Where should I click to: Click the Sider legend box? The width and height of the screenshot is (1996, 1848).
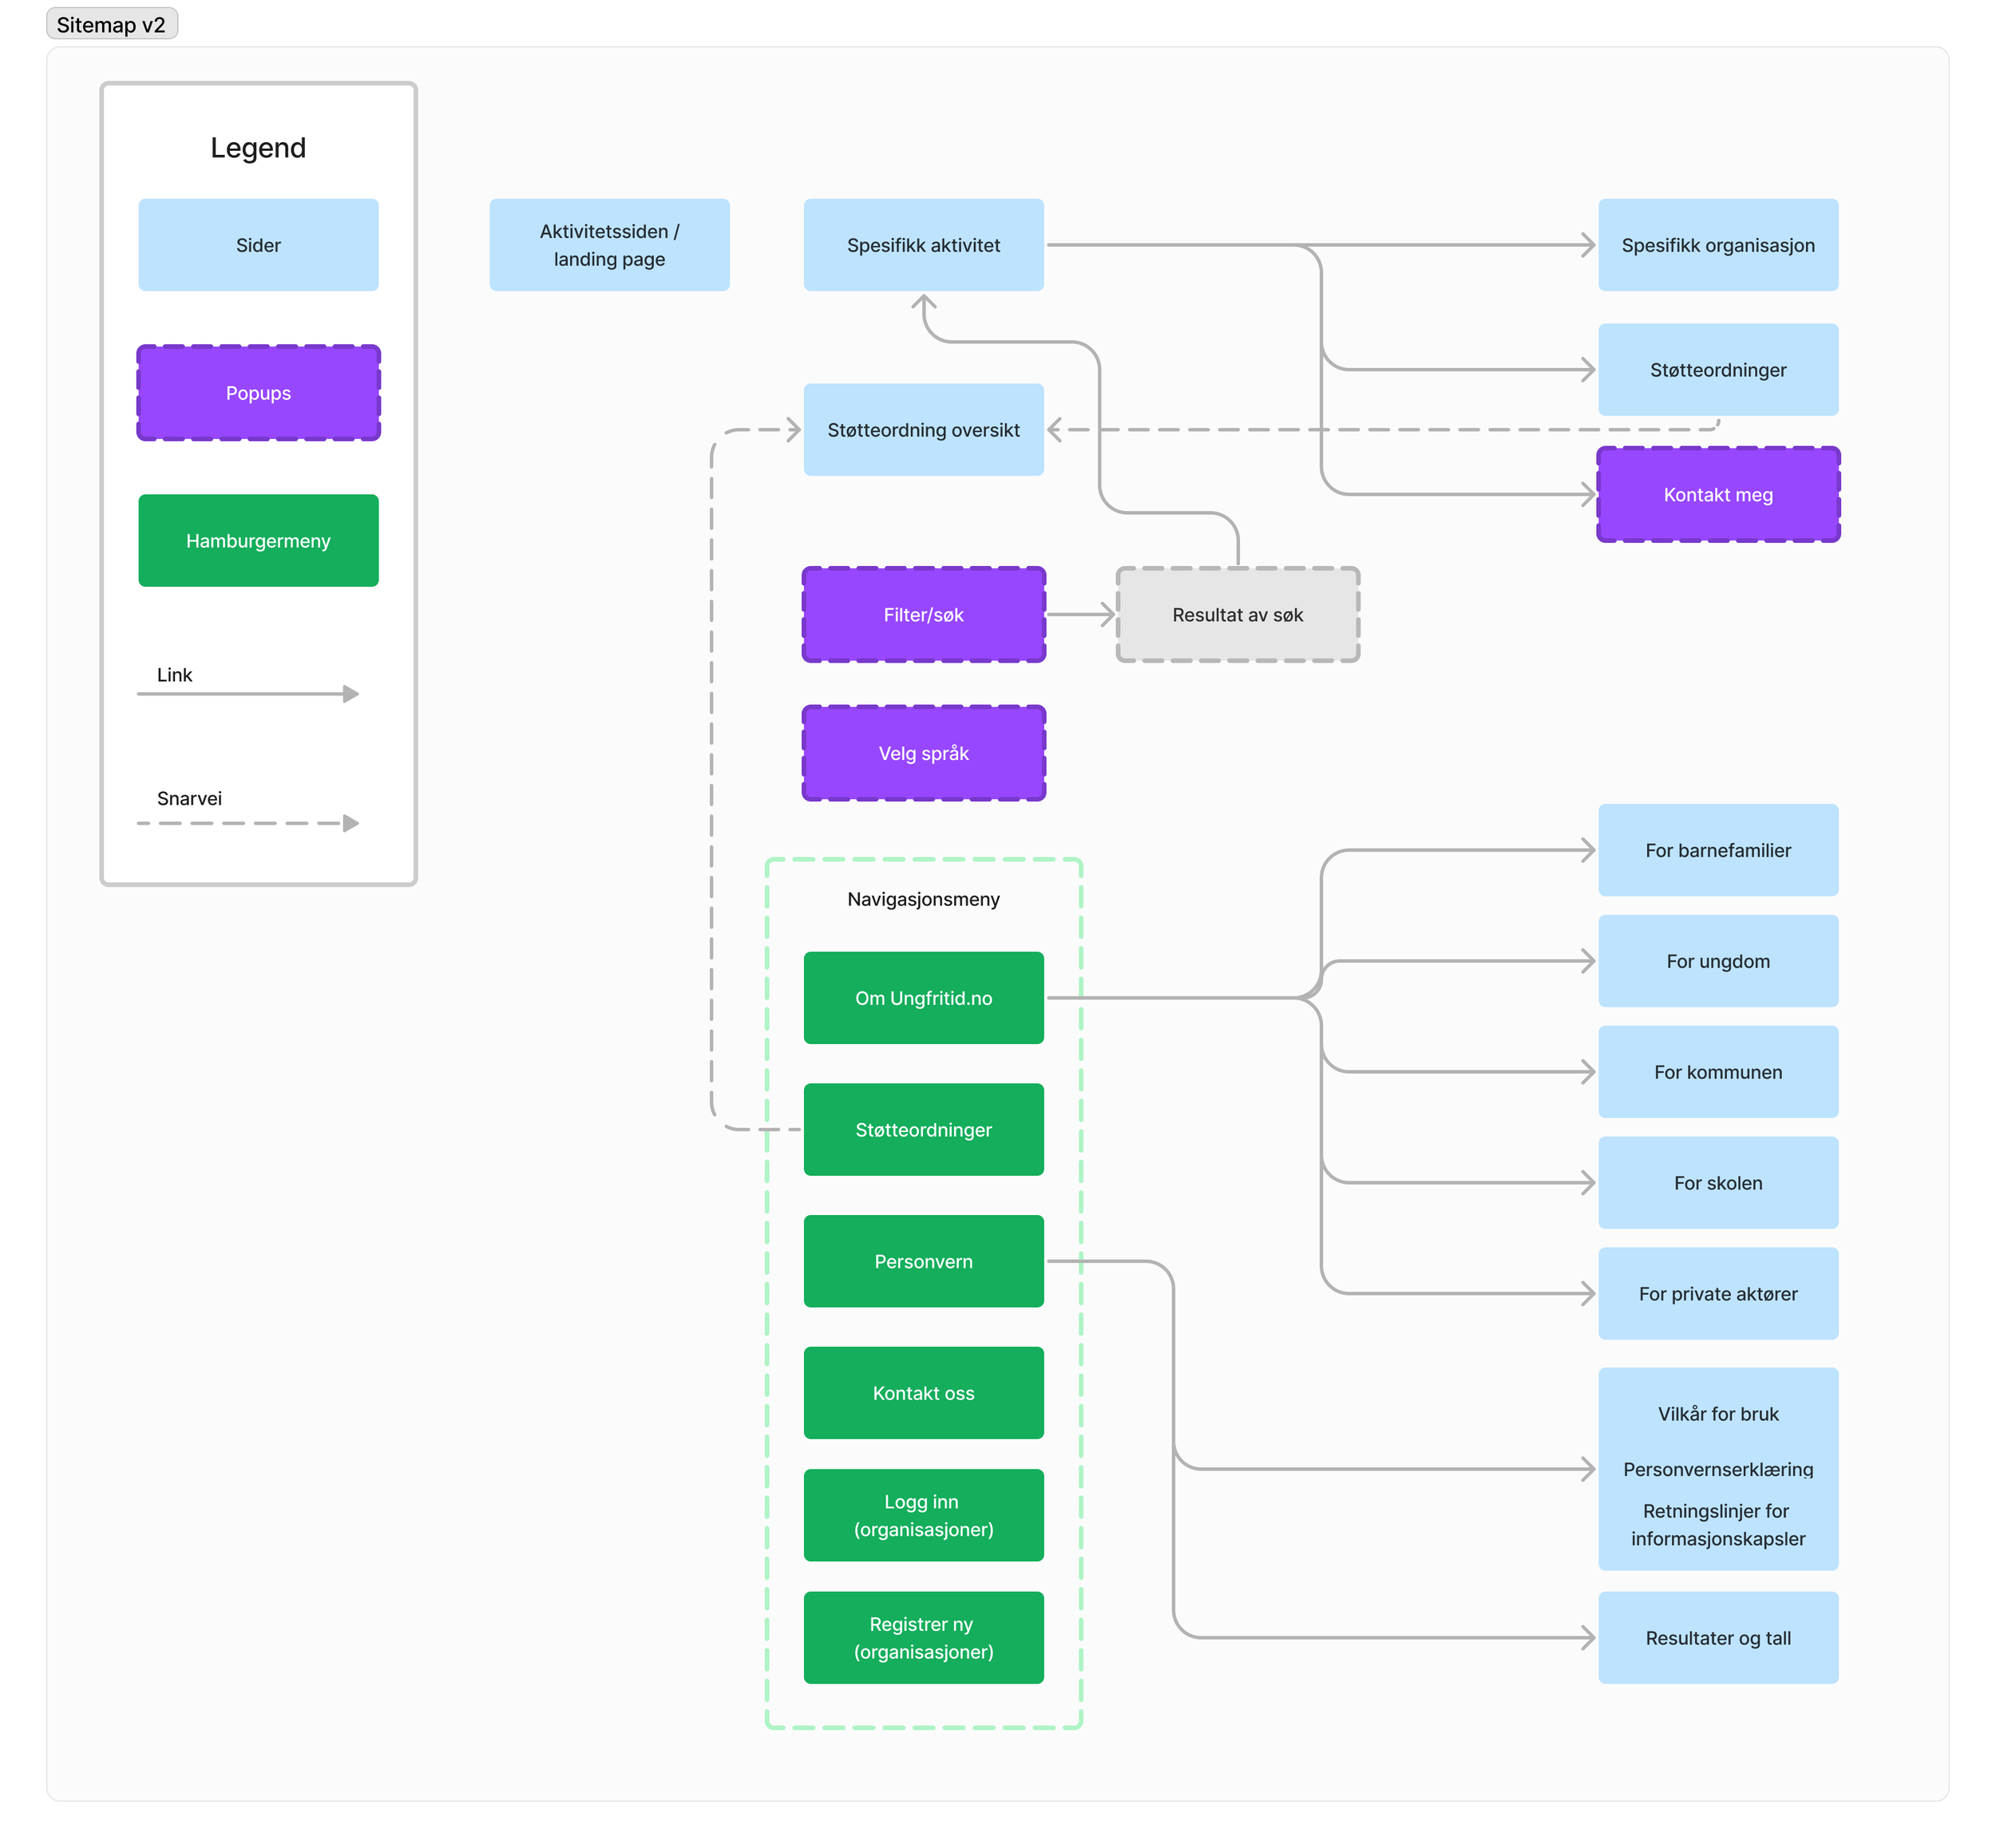click(x=258, y=244)
